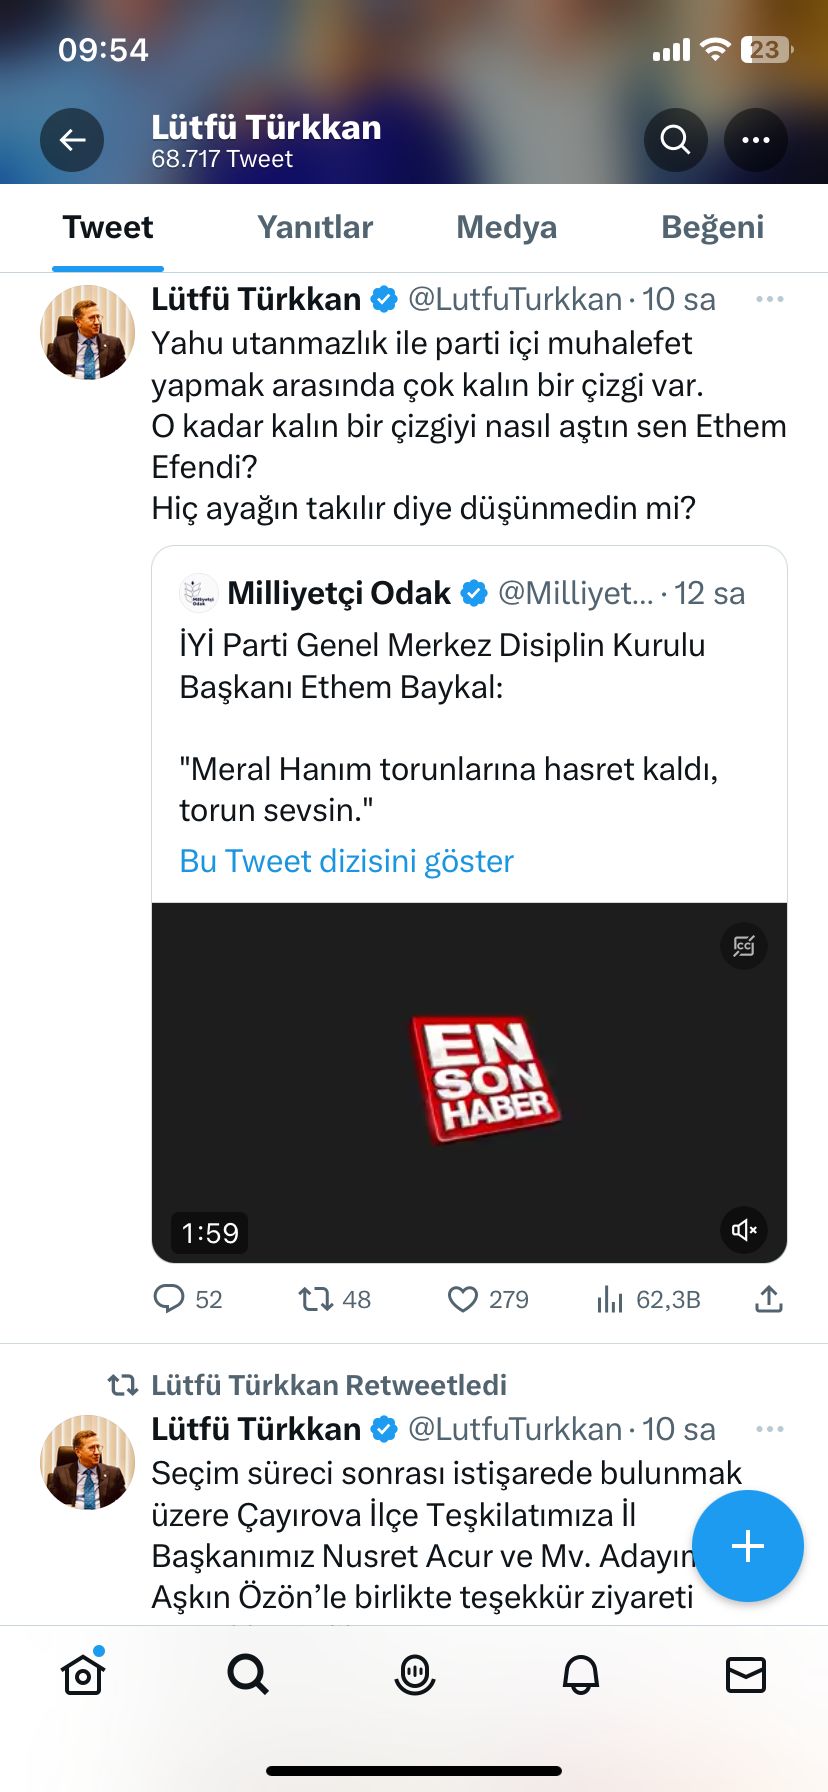This screenshot has height=1792, width=828.
Task: Open the profile three-dot overflow menu
Action: pos(756,140)
